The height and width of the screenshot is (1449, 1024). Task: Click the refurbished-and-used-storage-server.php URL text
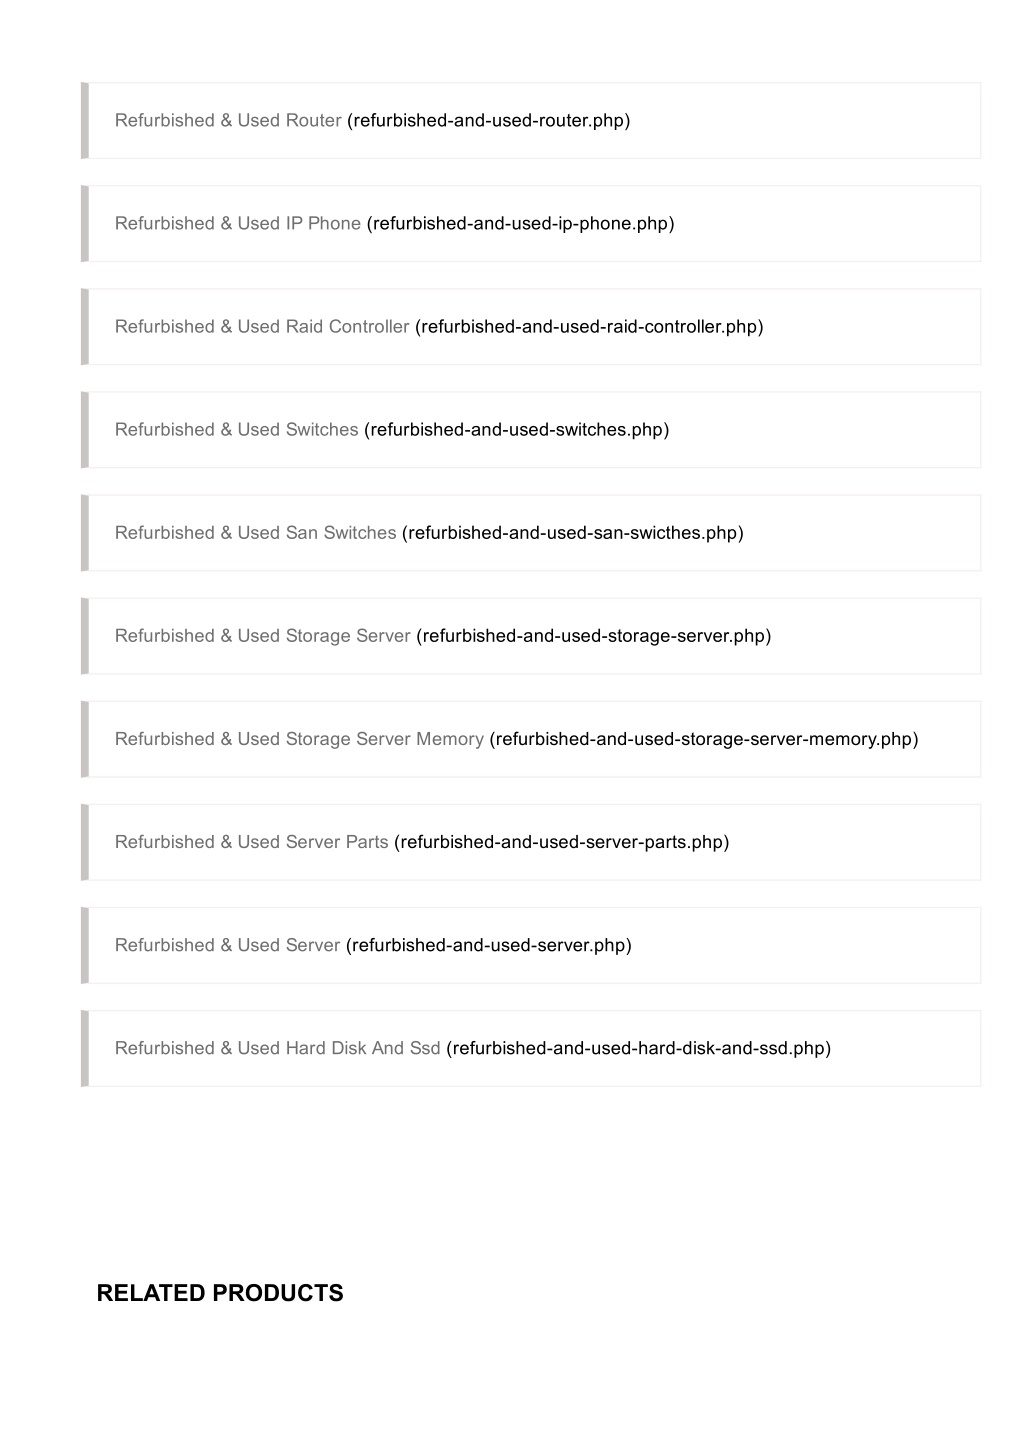coord(594,636)
